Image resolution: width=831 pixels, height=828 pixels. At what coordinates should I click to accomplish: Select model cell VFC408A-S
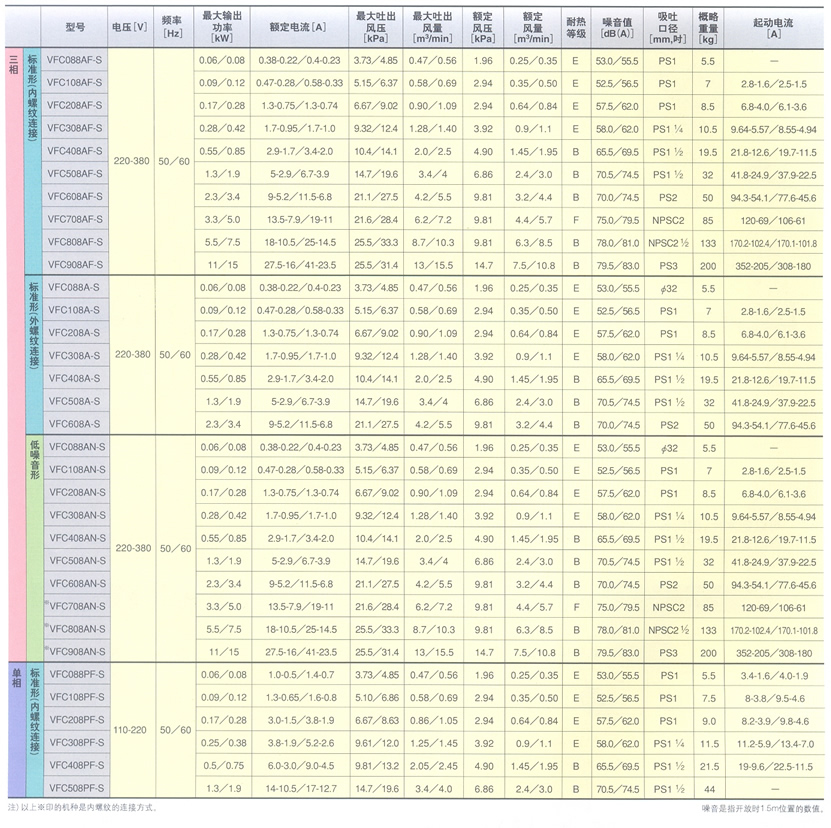(x=74, y=378)
